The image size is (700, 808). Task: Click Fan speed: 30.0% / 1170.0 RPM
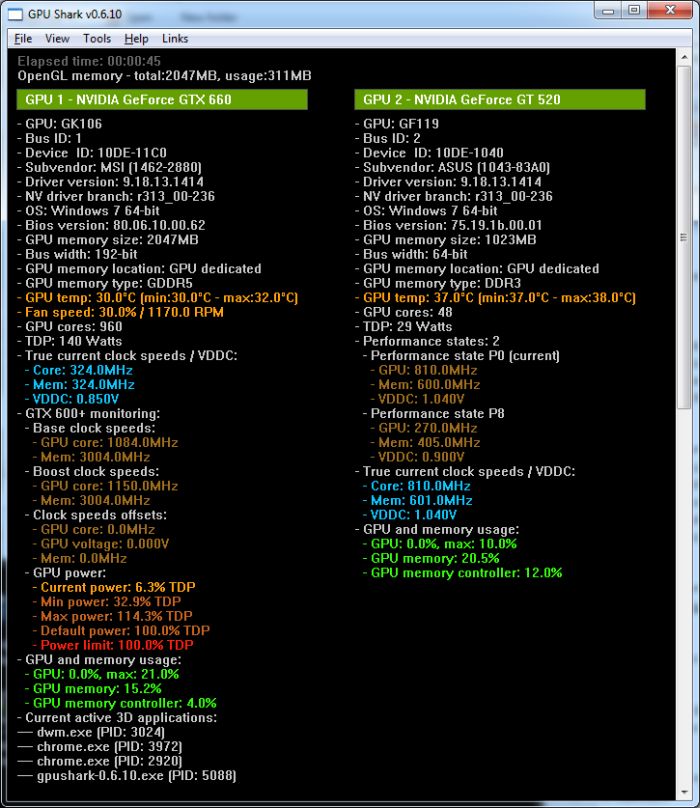[121, 312]
